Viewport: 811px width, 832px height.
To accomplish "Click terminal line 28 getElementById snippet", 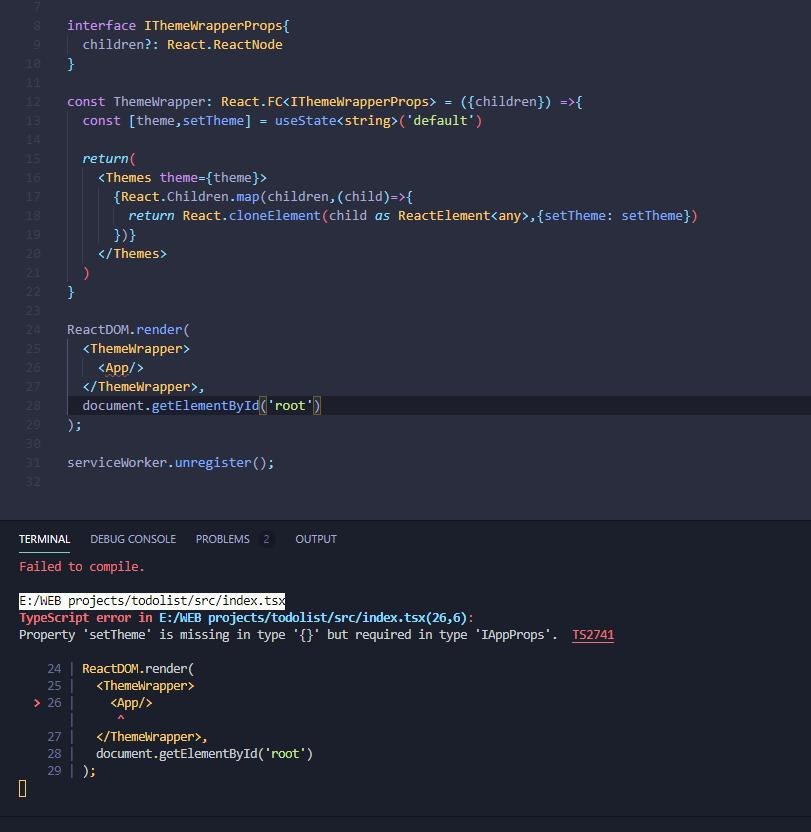I will (204, 753).
